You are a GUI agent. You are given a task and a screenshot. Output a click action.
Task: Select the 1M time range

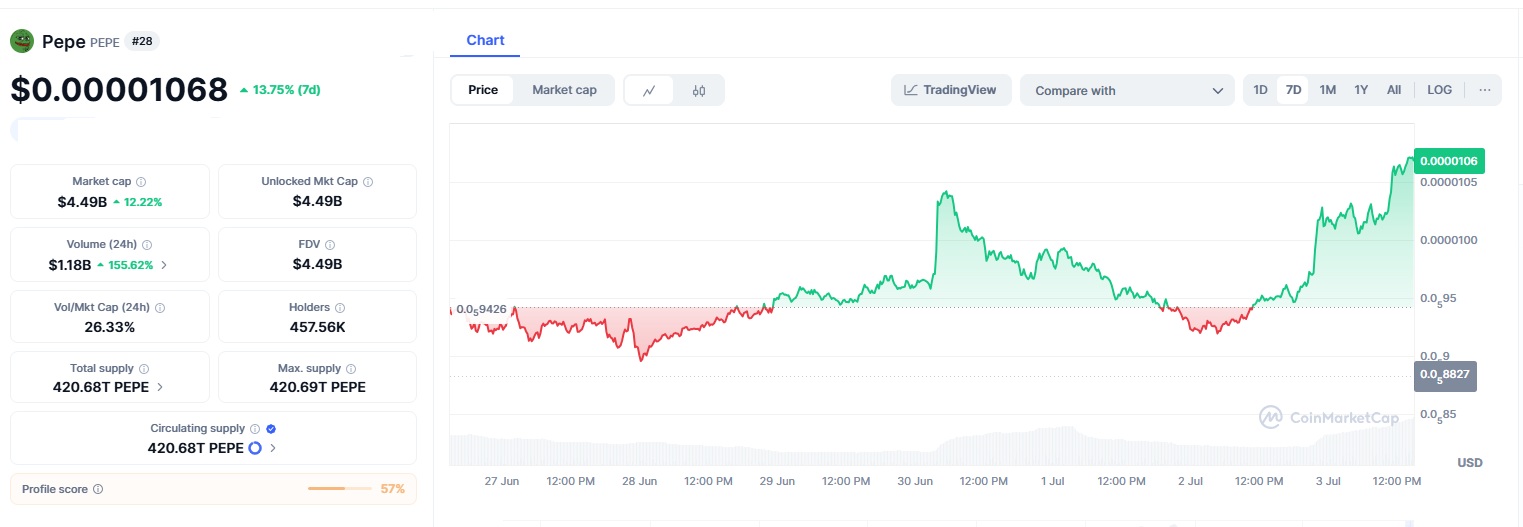point(1327,90)
